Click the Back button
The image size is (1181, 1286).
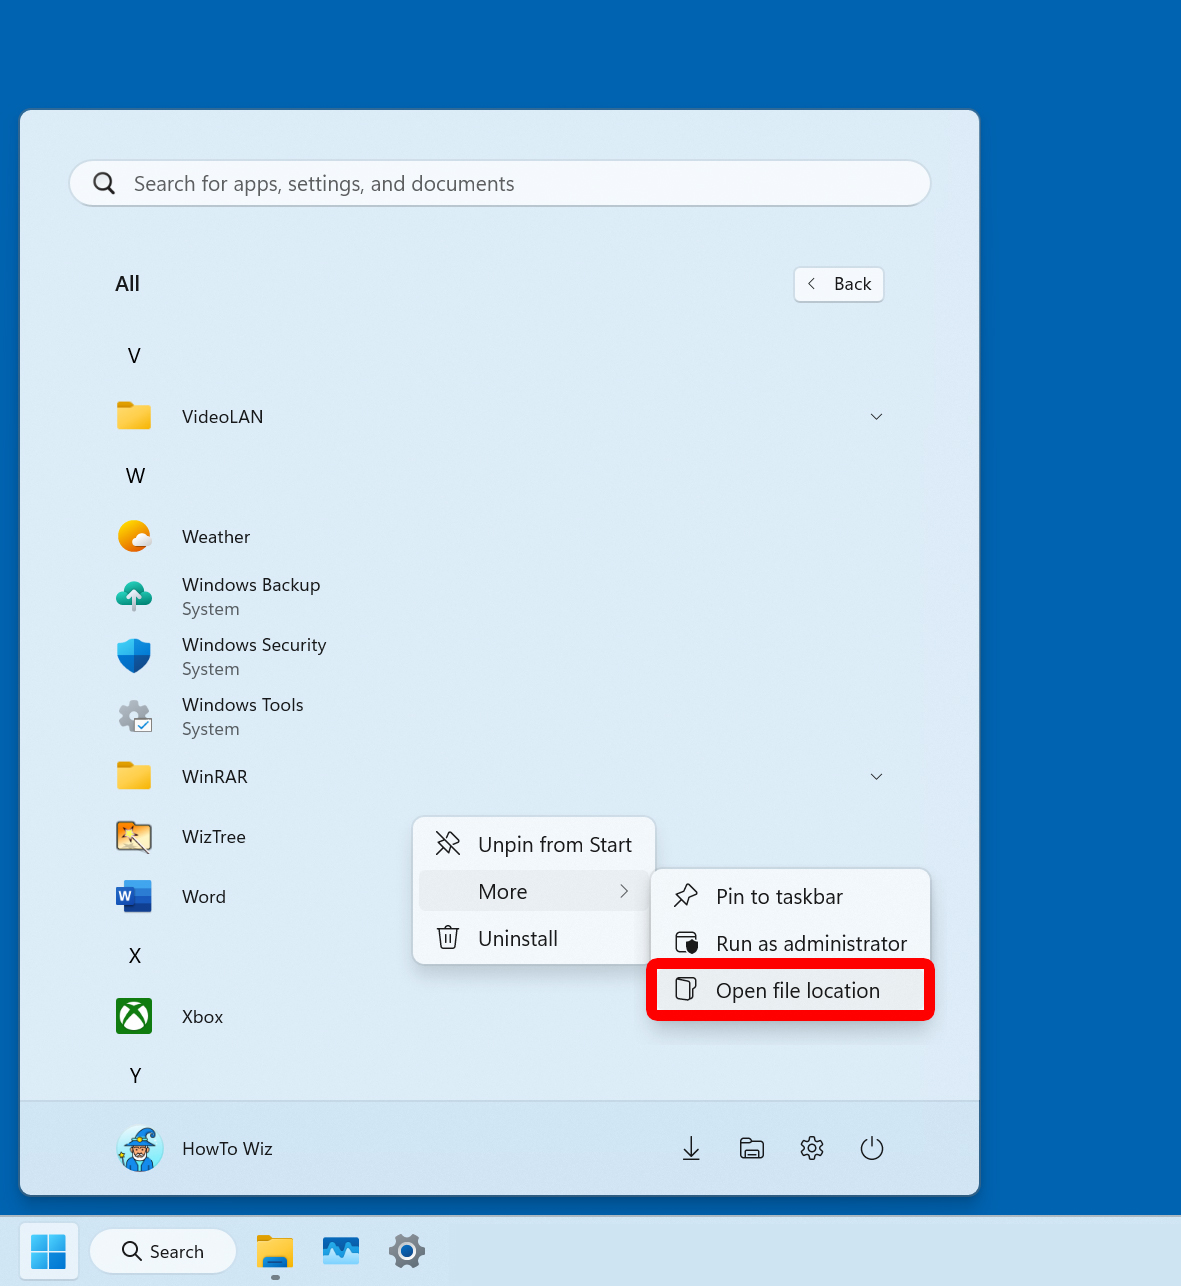coord(839,284)
